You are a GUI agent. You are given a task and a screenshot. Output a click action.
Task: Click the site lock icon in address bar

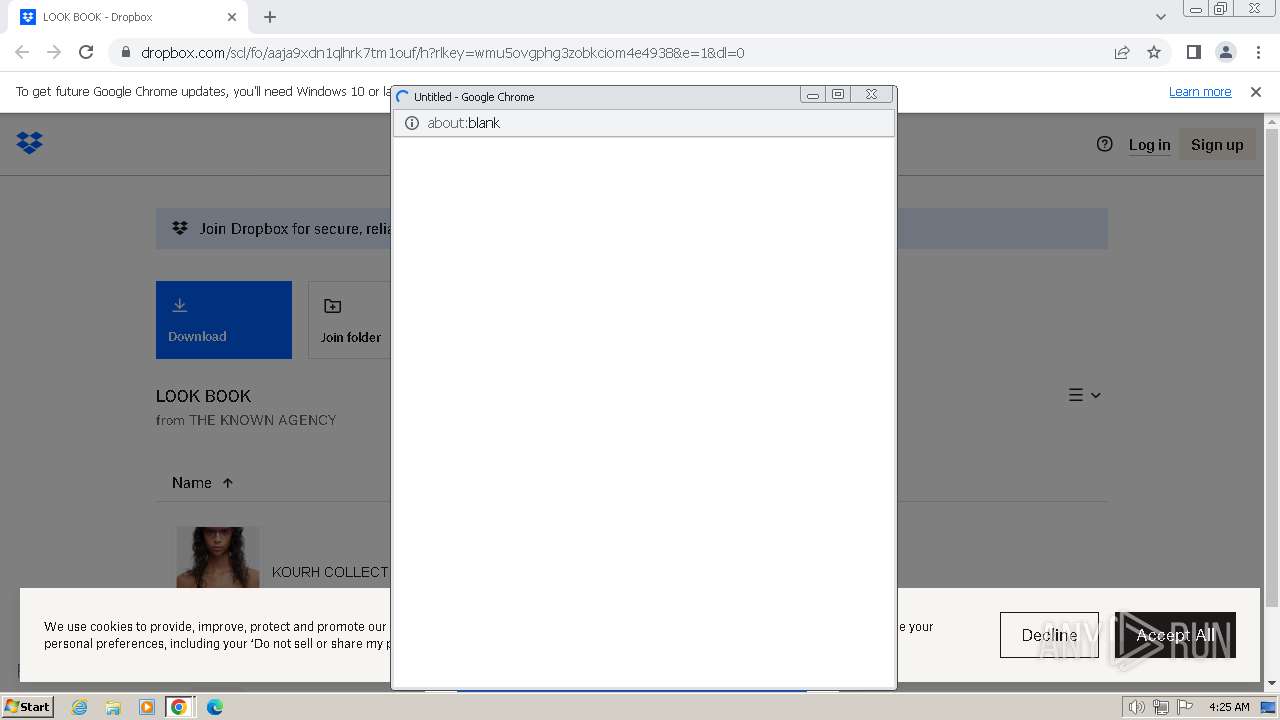coord(126,53)
